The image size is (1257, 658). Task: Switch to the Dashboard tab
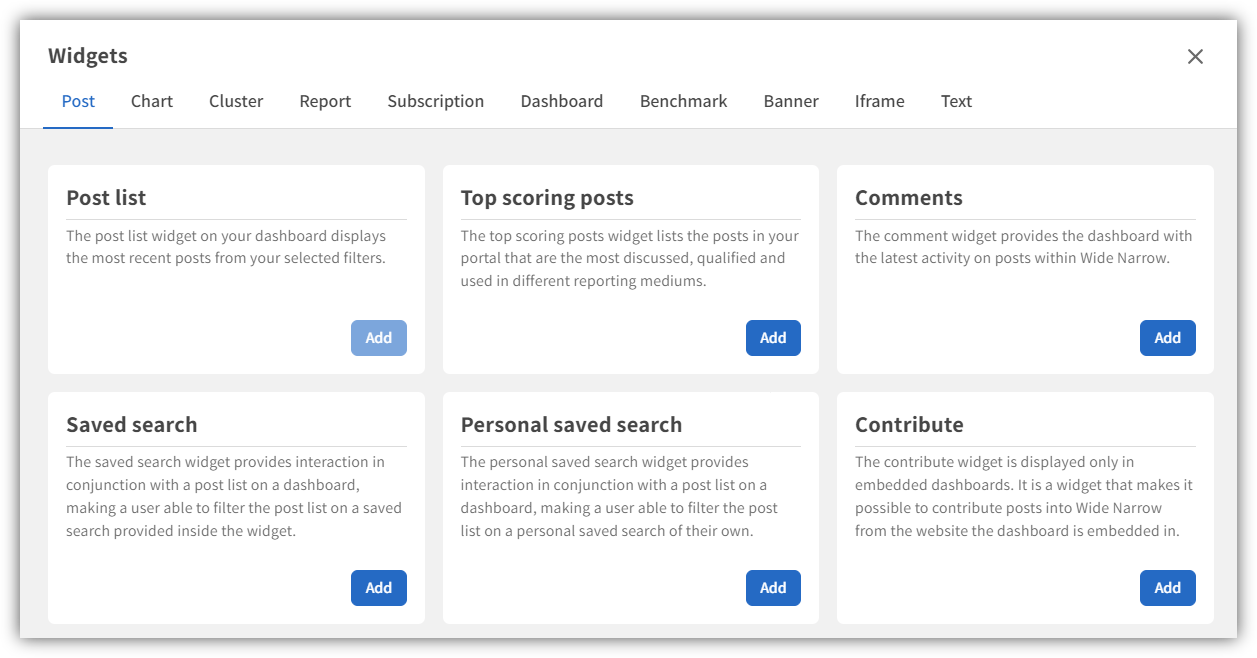pos(561,101)
